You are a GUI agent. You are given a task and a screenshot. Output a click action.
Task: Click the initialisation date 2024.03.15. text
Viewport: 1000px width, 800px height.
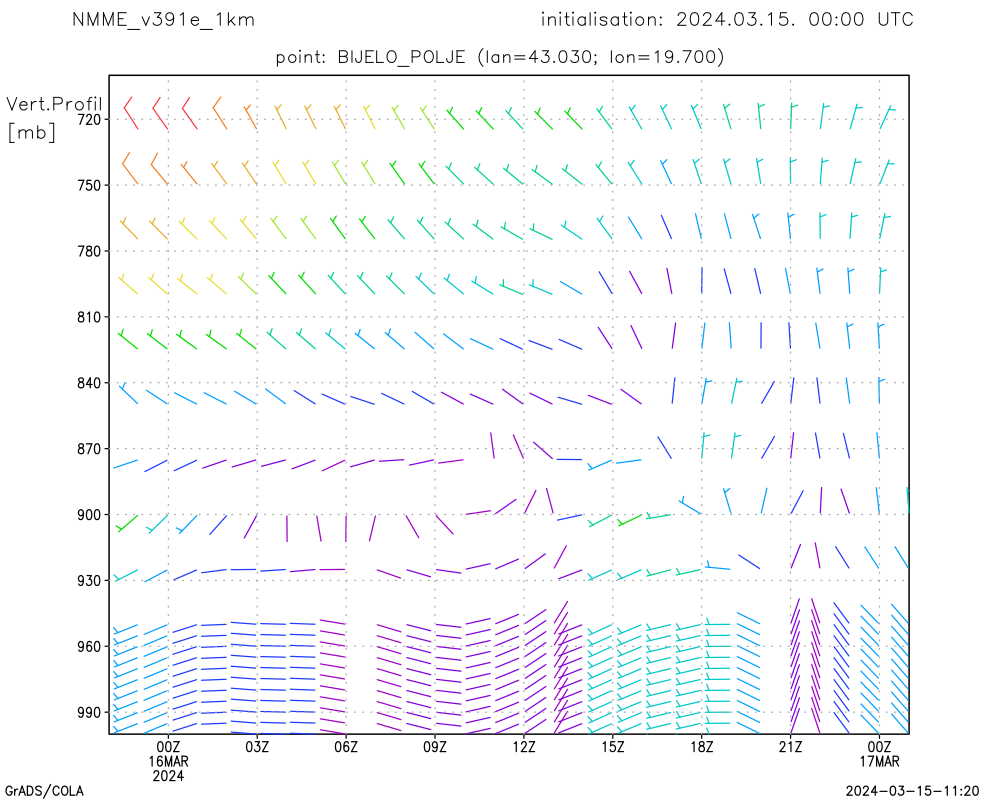pyautogui.click(x=735, y=20)
